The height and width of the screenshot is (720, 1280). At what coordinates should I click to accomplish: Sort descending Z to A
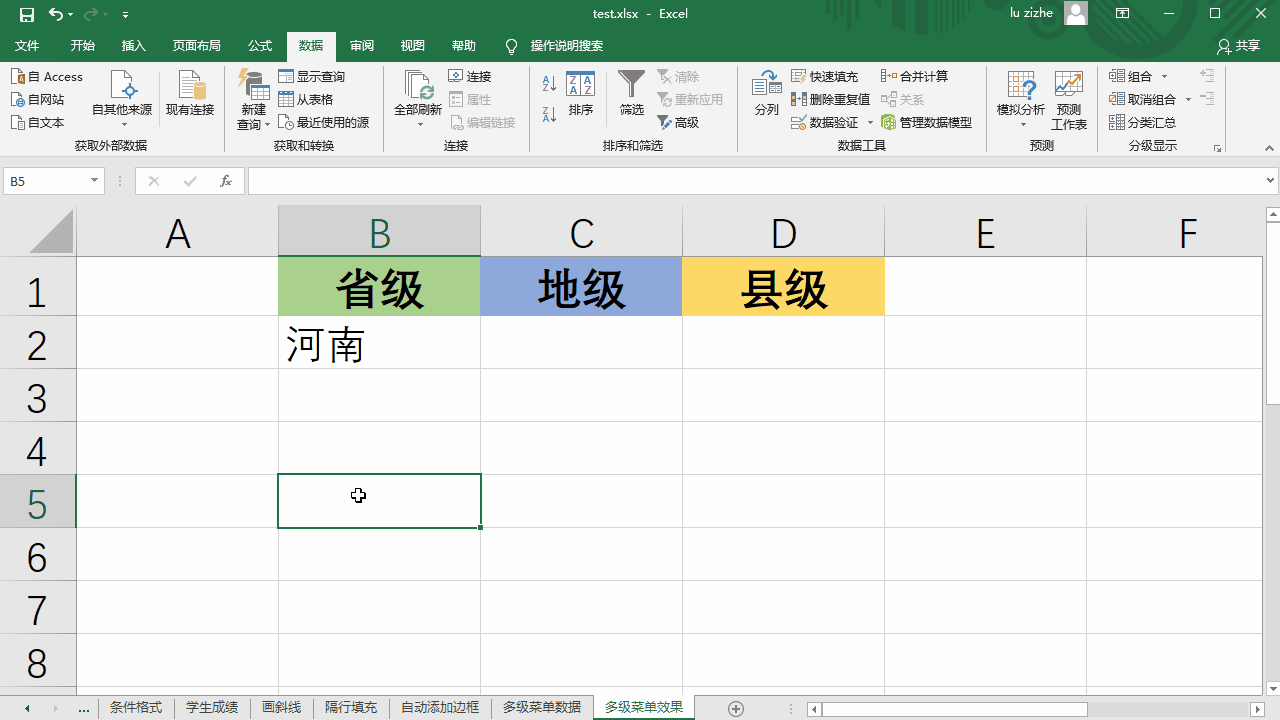pyautogui.click(x=549, y=114)
